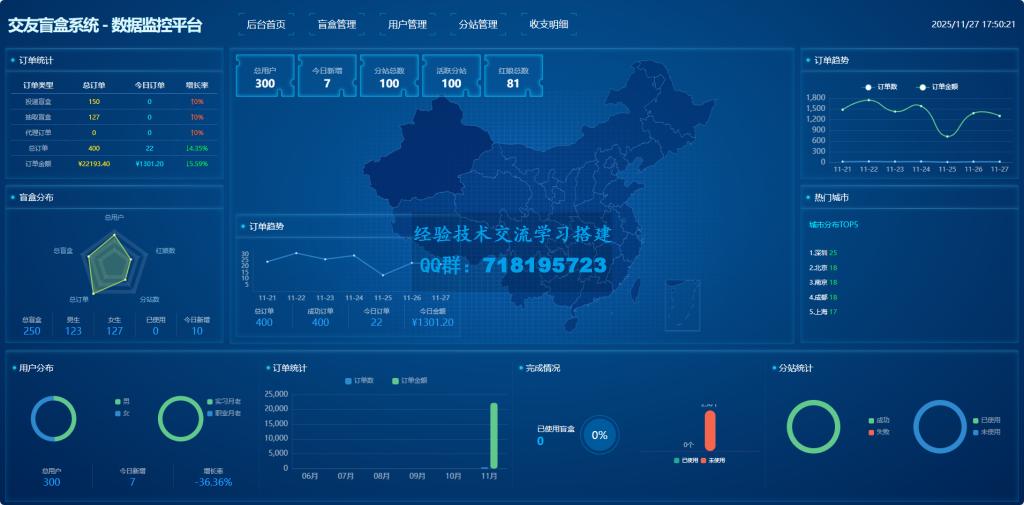This screenshot has height=505, width=1024.
Task: Toggle the 女 legend in 用户分布
Action: point(122,414)
